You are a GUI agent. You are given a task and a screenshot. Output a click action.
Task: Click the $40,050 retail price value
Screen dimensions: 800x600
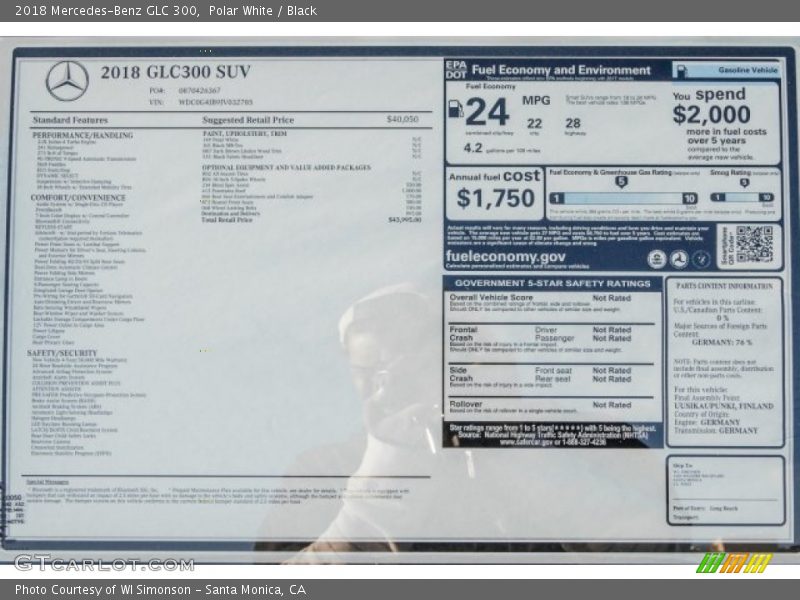pos(403,119)
